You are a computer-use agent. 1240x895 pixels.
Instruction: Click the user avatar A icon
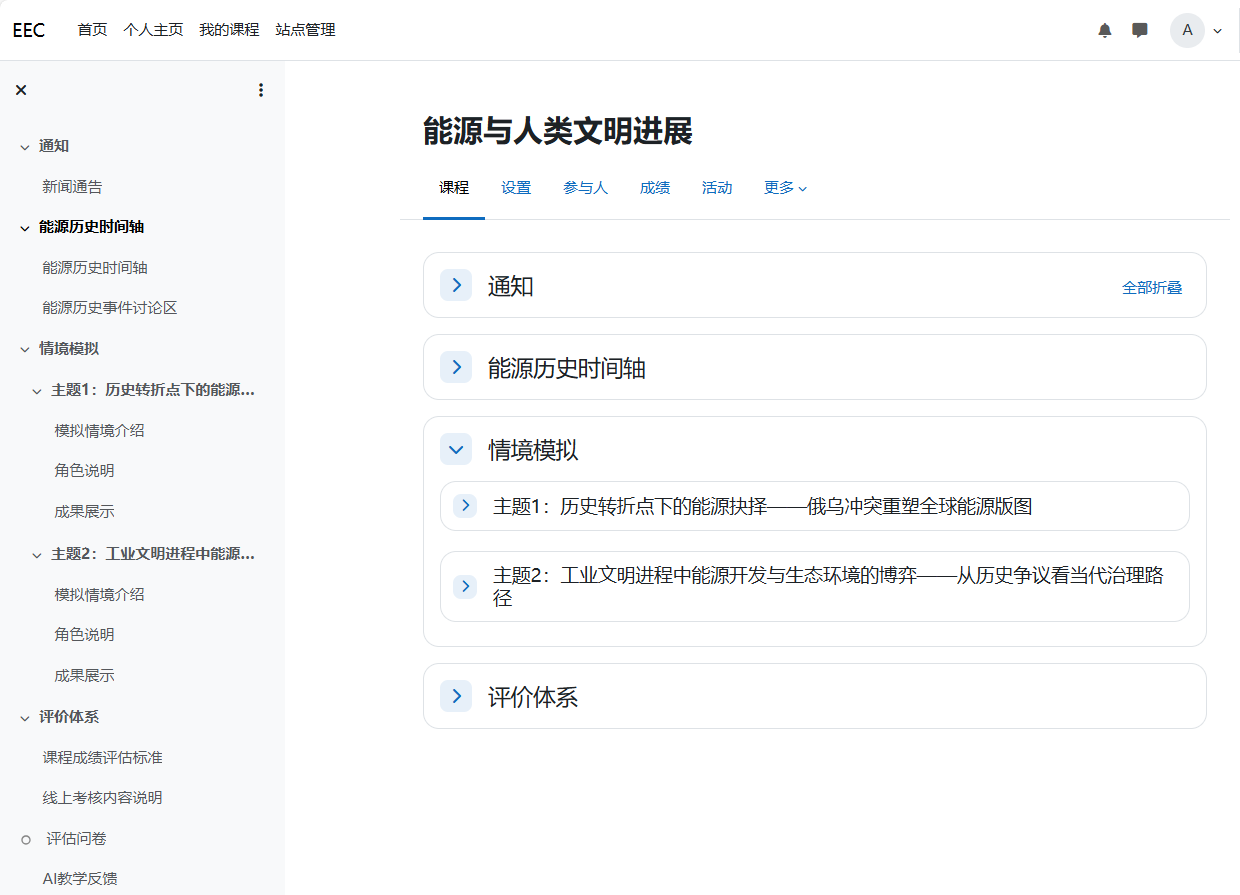pos(1187,30)
